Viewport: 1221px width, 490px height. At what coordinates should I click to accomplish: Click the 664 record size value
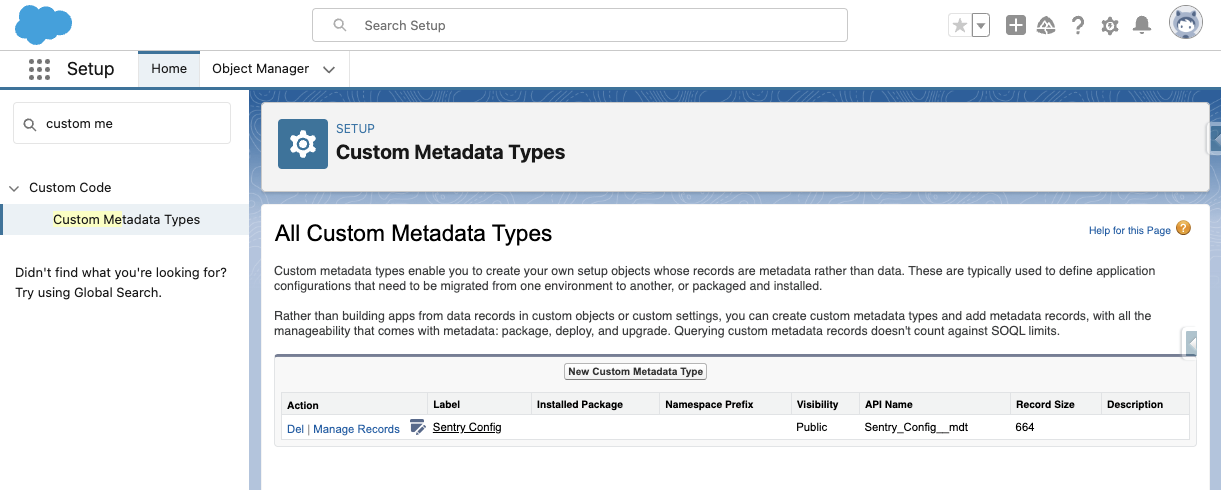point(1024,427)
